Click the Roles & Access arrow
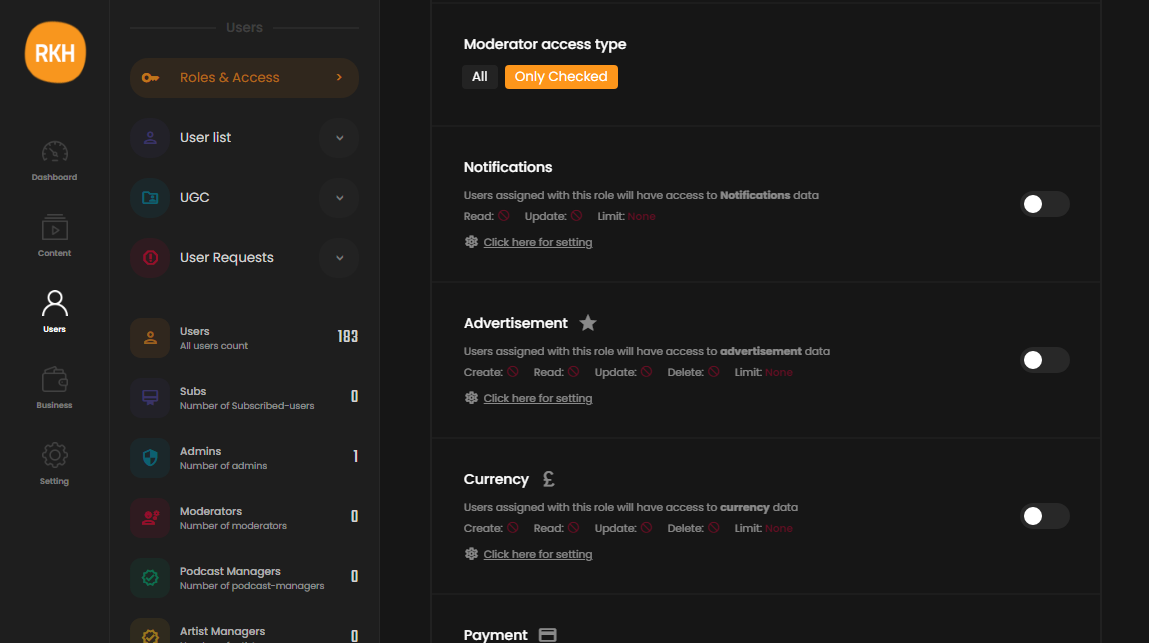The height and width of the screenshot is (643, 1149). [339, 78]
